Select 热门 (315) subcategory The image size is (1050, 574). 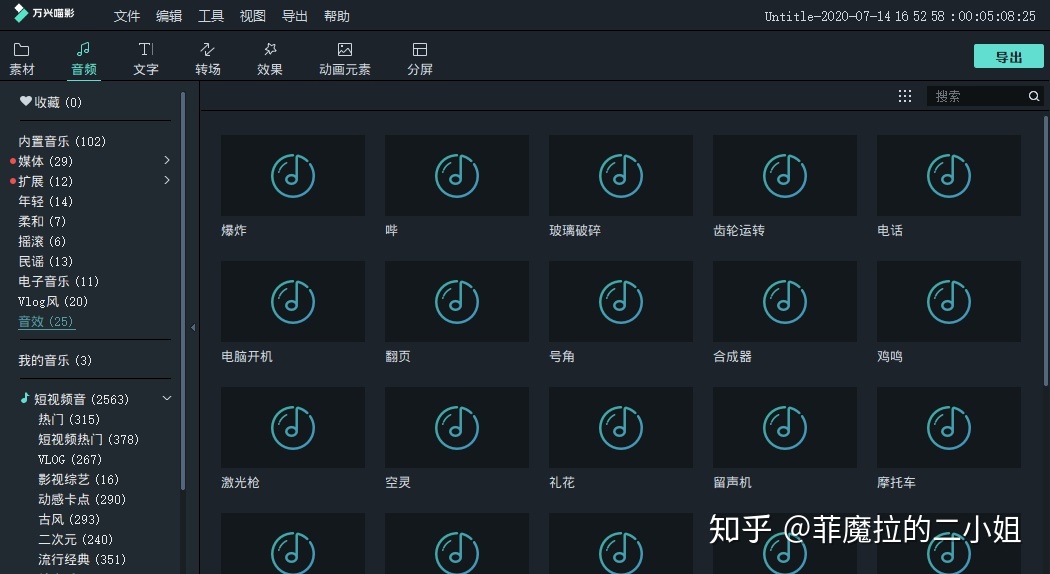(69, 419)
